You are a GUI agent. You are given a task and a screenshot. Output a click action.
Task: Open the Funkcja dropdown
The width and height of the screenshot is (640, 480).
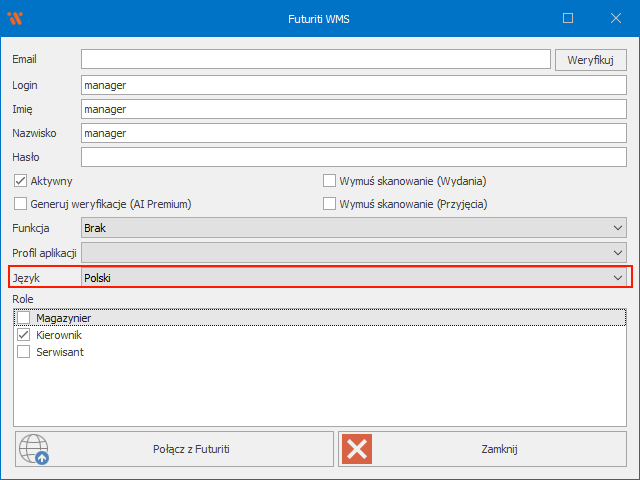coord(353,228)
